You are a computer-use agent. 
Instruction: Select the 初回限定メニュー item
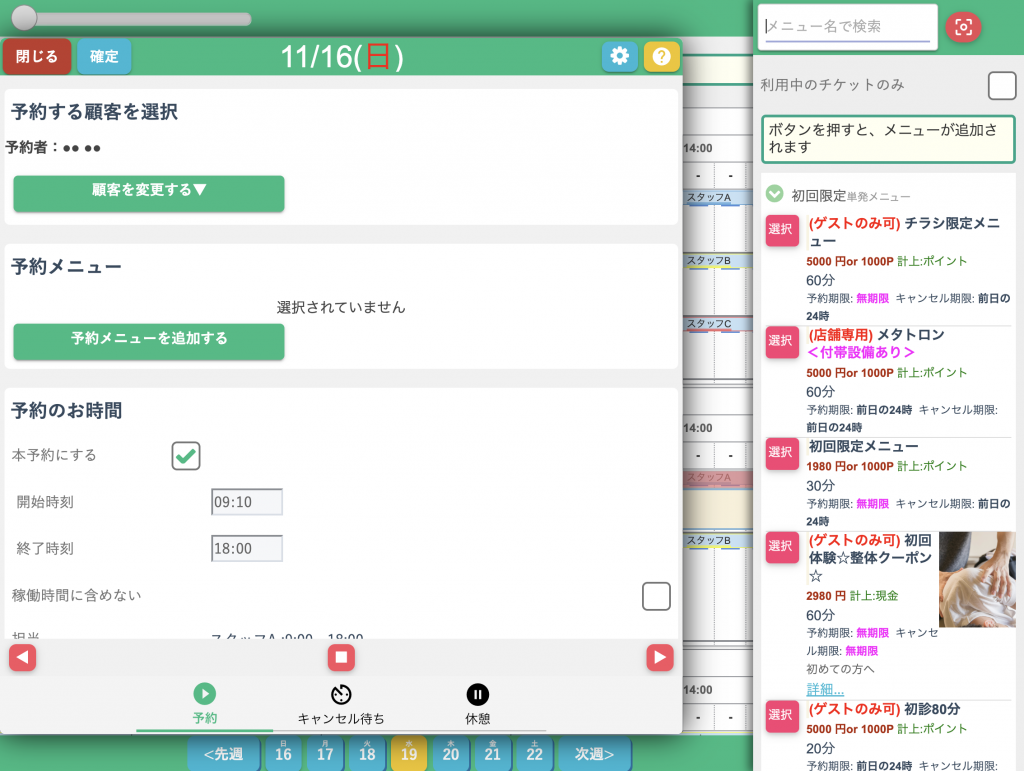782,454
